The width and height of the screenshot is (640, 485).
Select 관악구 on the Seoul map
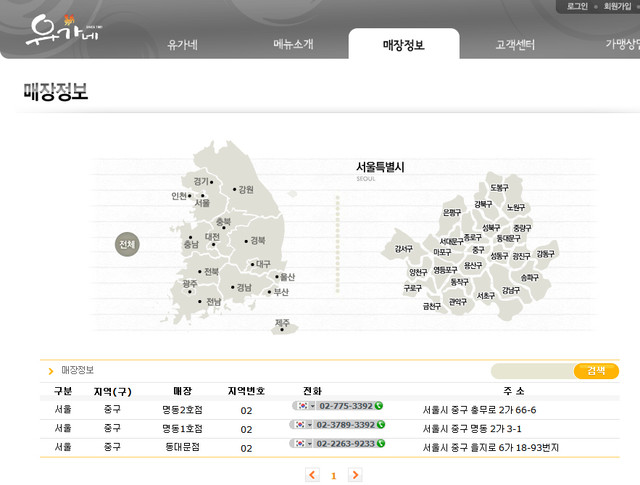(458, 302)
